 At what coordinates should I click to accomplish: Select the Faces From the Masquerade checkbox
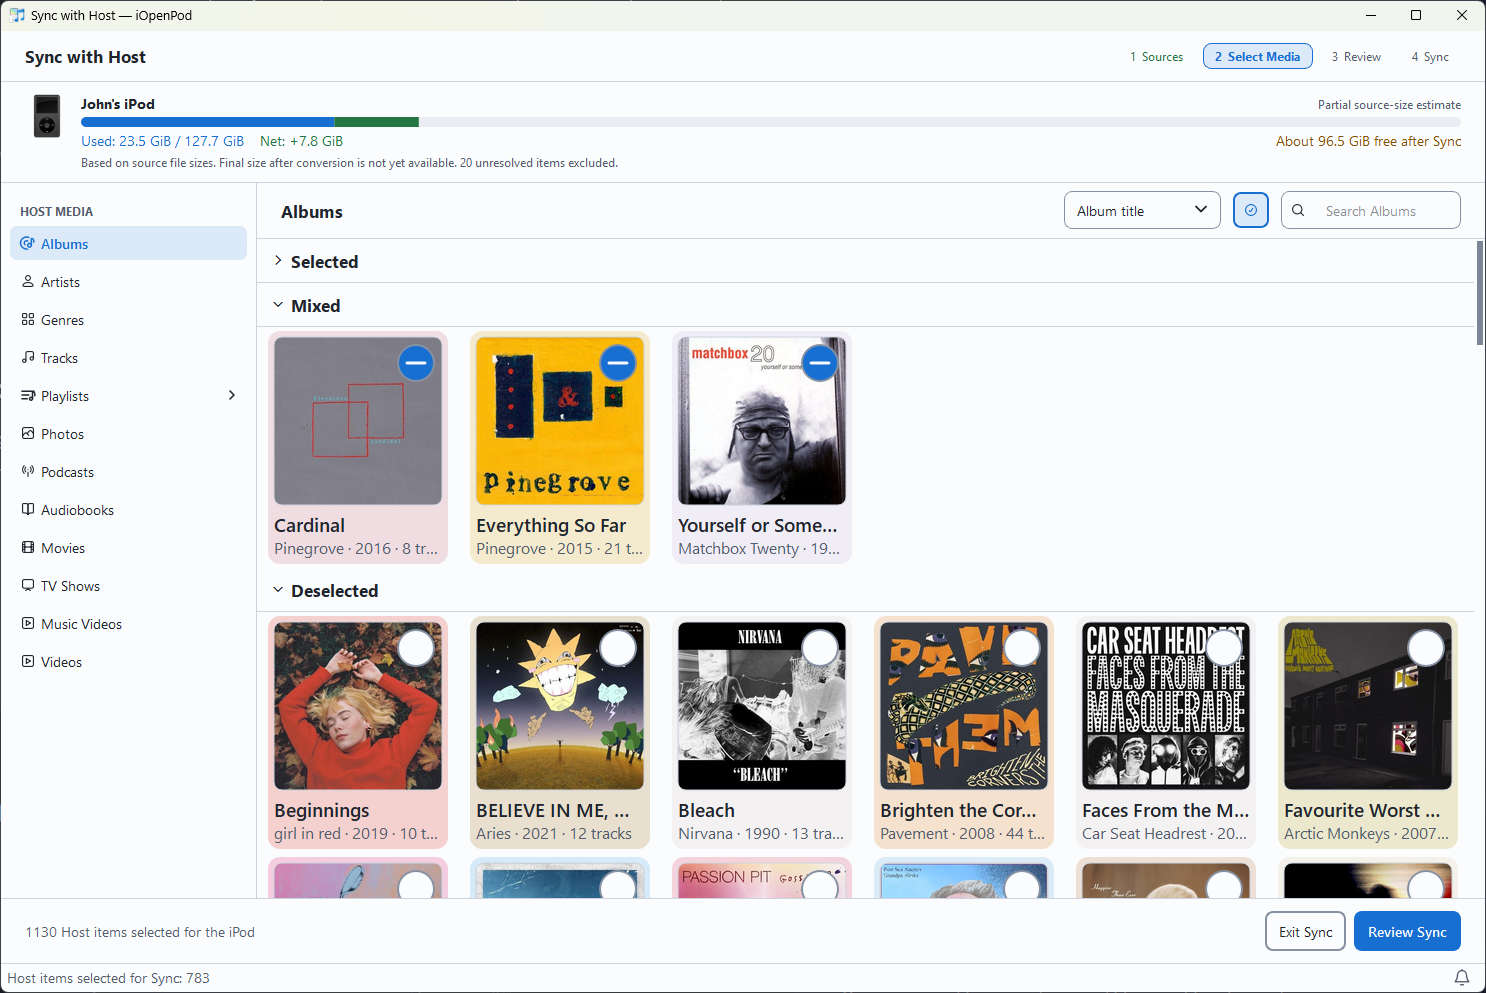tap(1224, 647)
